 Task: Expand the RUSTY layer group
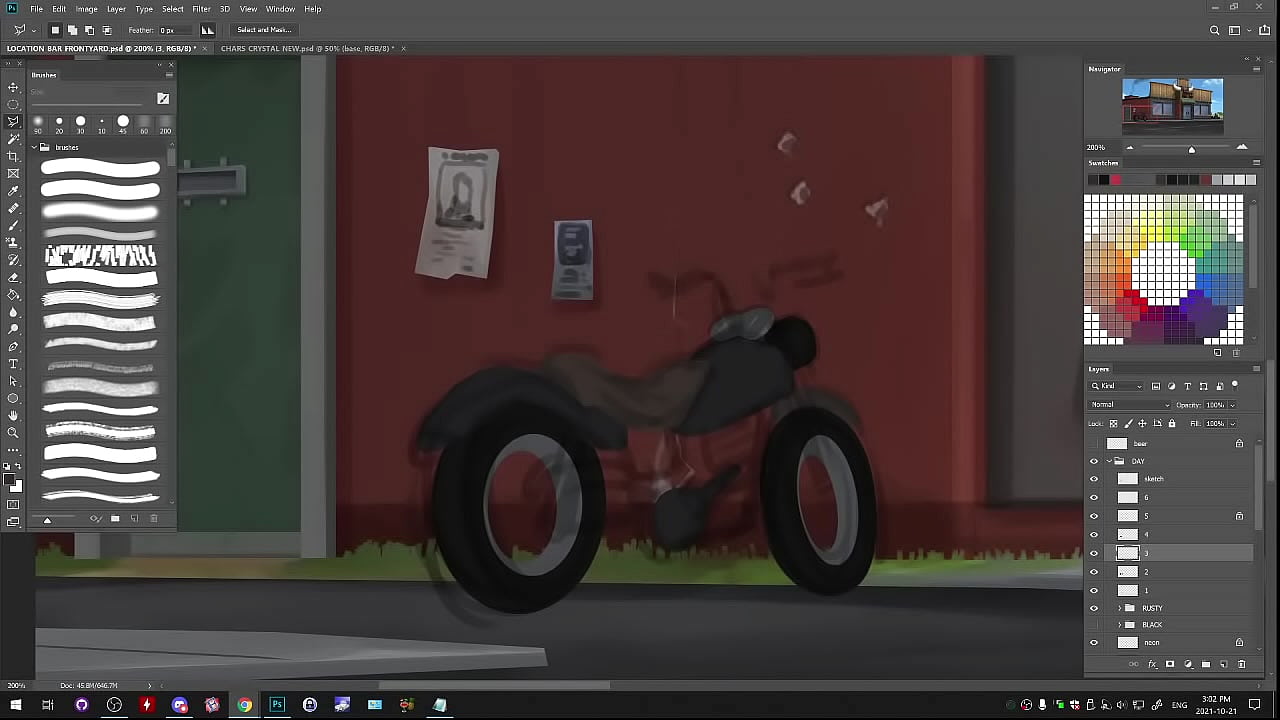1119,608
